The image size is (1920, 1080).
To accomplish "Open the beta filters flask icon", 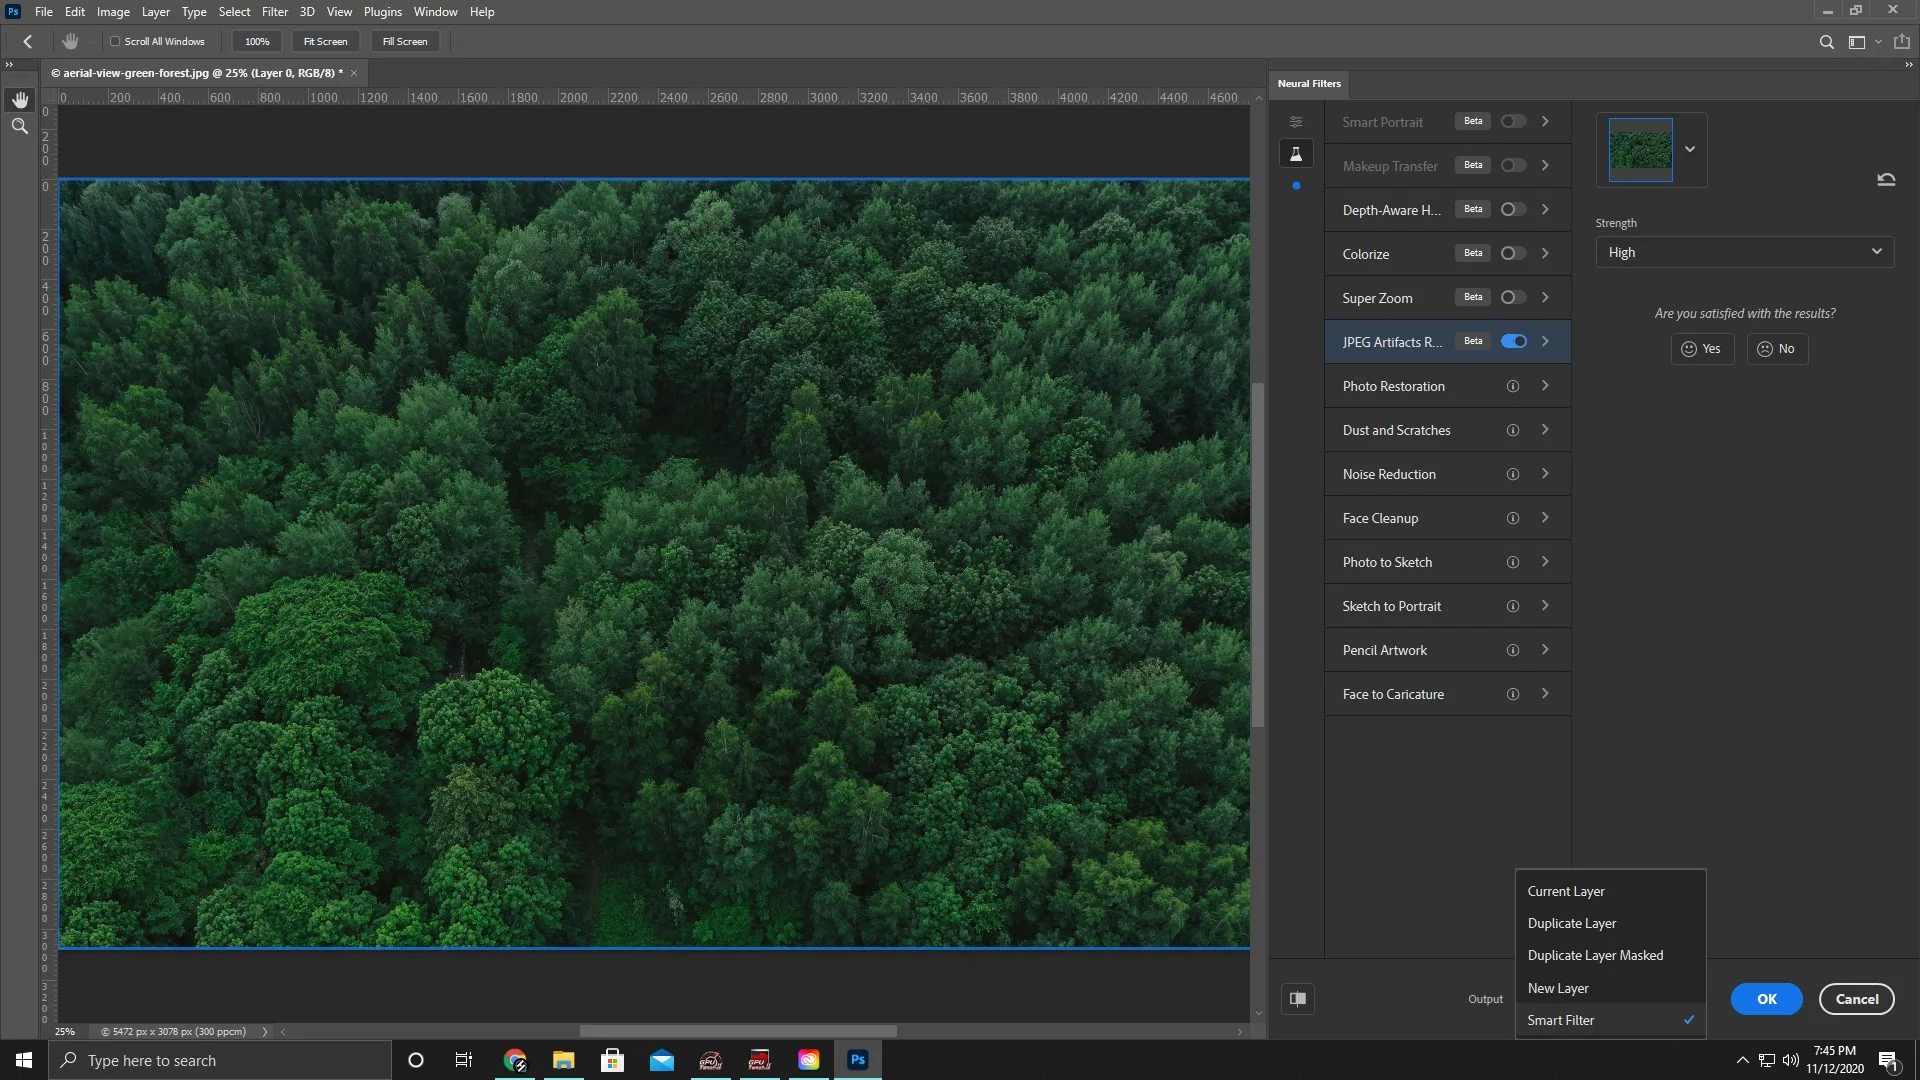I will (x=1296, y=154).
